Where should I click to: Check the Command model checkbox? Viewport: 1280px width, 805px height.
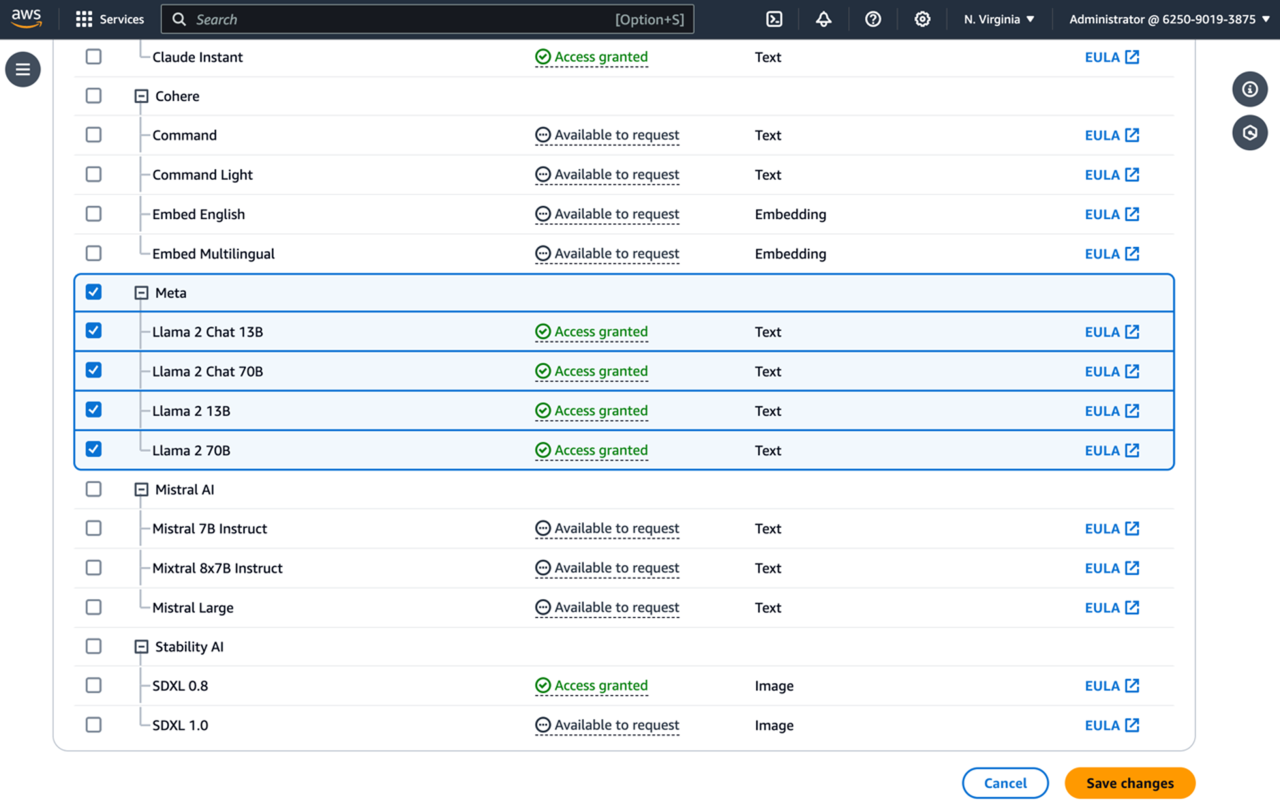(94, 135)
